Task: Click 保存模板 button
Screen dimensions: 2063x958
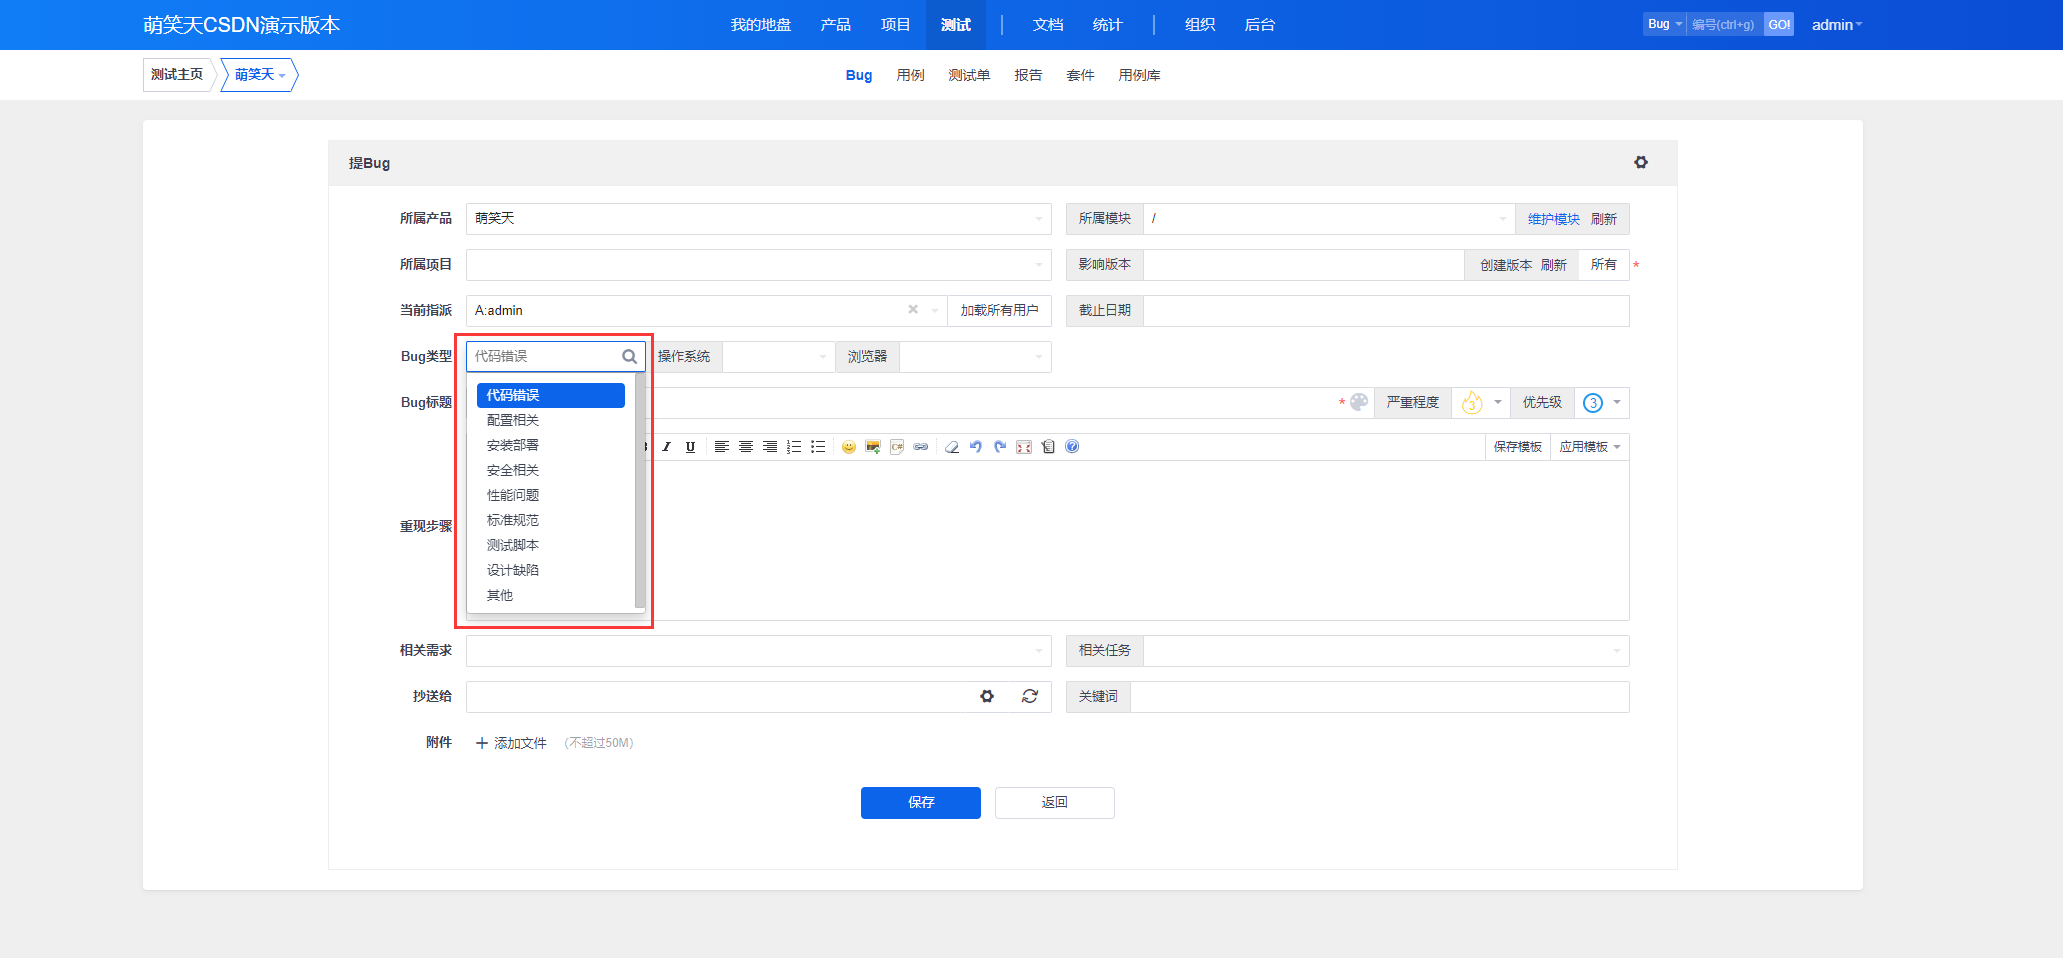Action: pos(1518,447)
